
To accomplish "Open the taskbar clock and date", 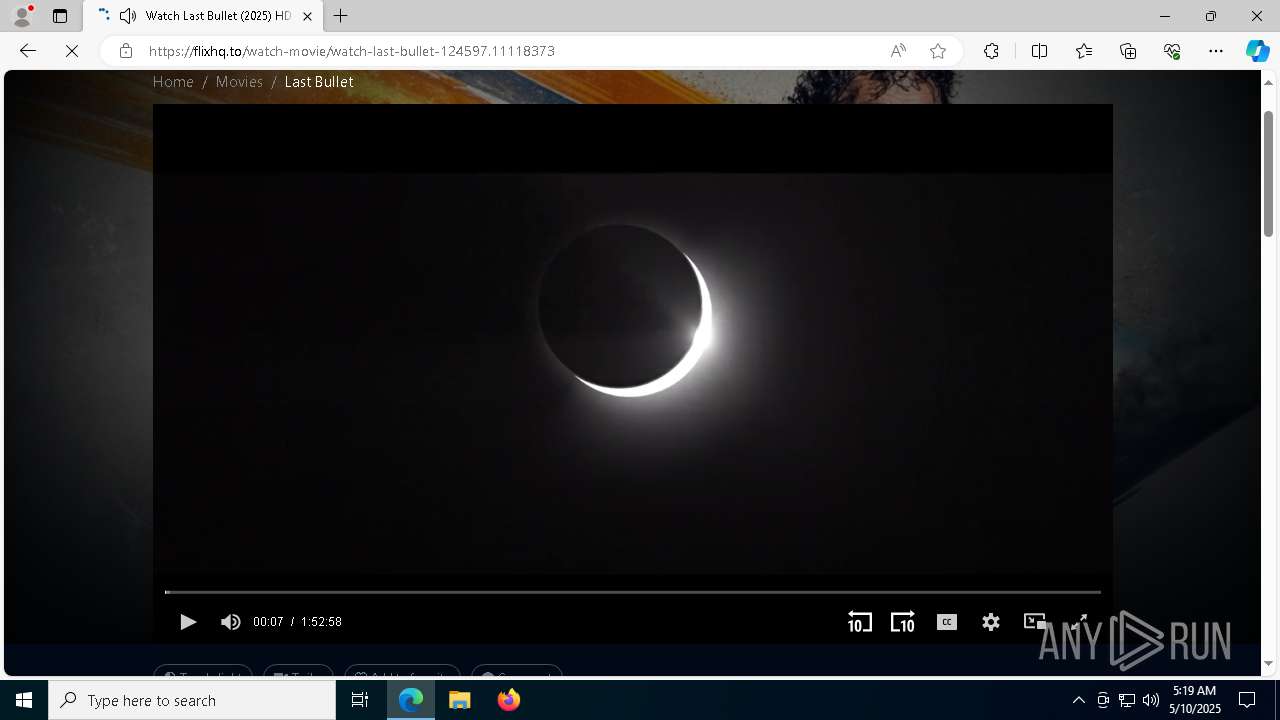I will pyautogui.click(x=1196, y=700).
